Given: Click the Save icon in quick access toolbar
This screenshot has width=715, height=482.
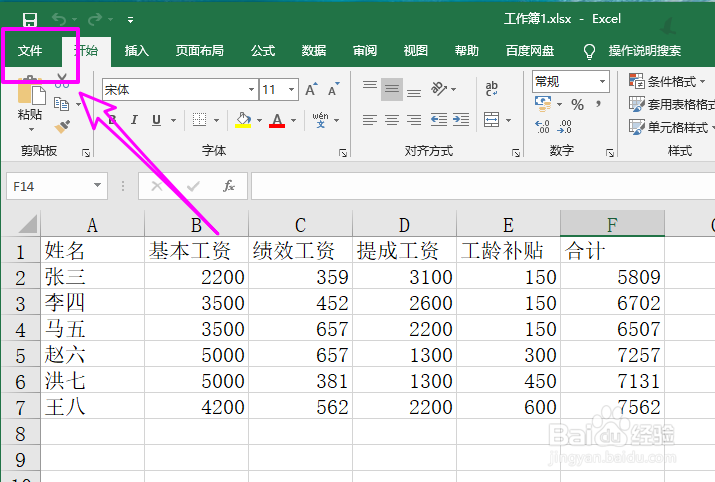Looking at the screenshot, I should click(30, 20).
